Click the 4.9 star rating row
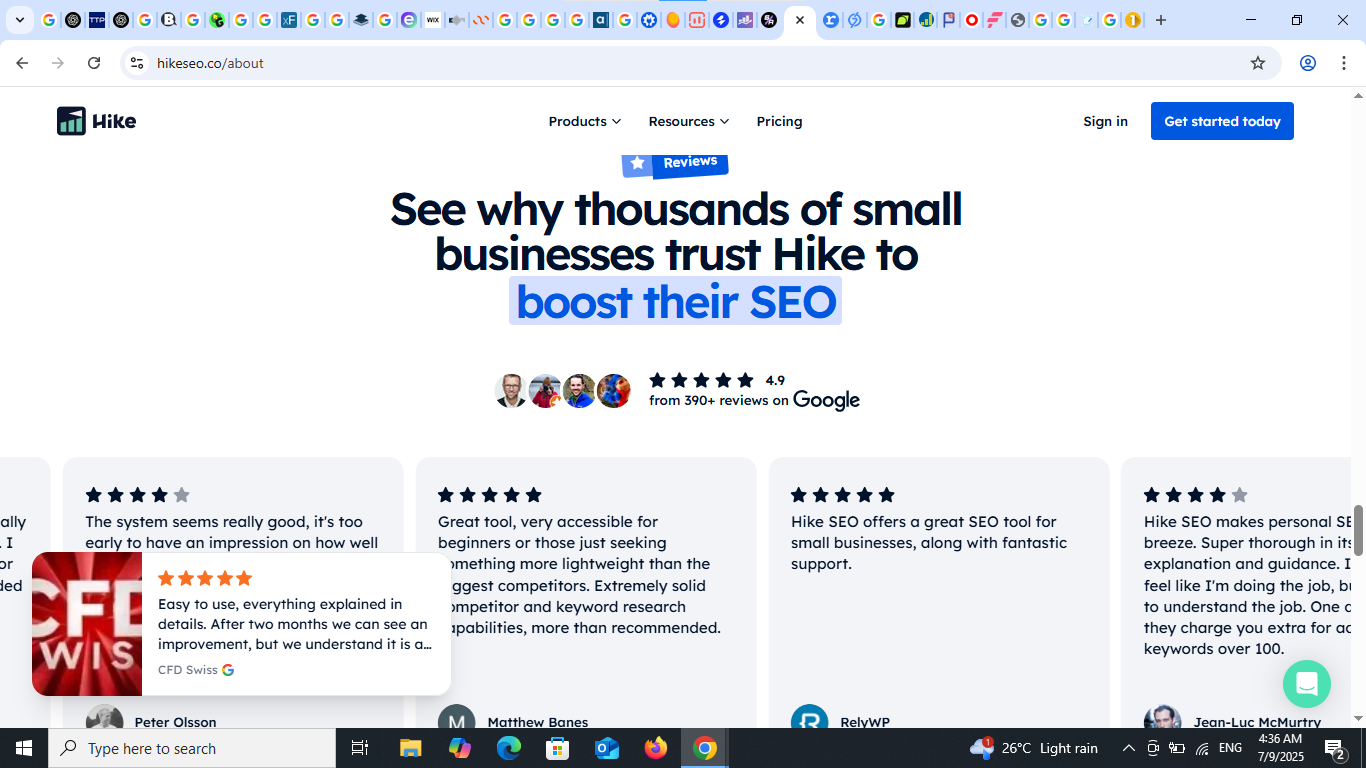This screenshot has height=768, width=1366. tap(717, 380)
